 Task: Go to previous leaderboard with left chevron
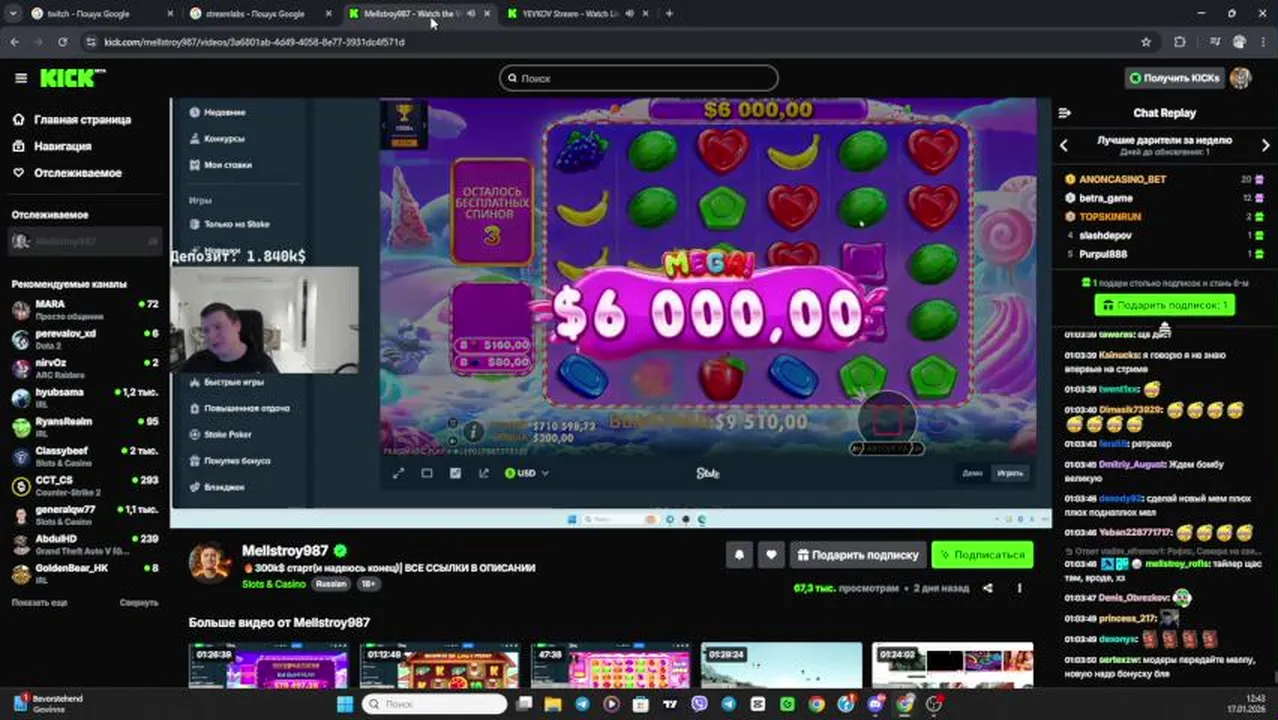(x=1064, y=146)
